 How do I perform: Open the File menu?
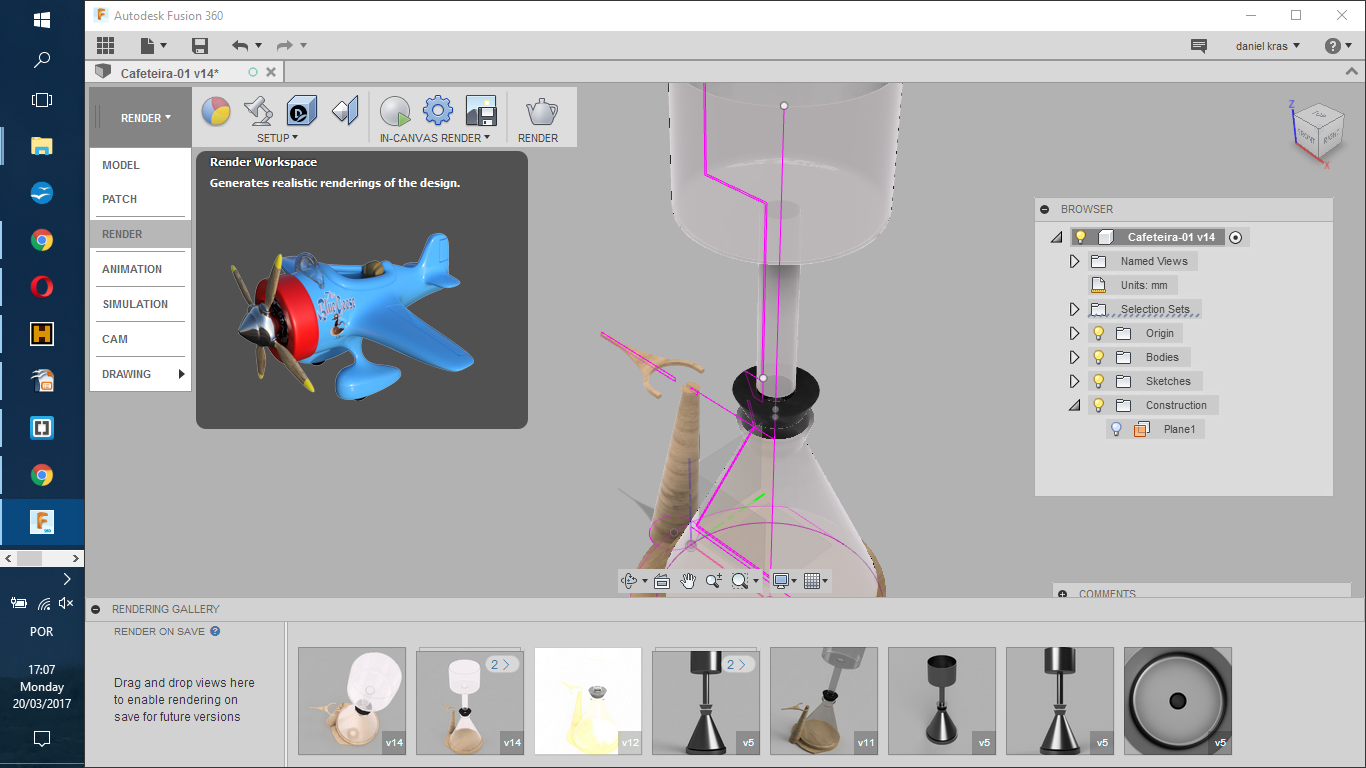coord(153,45)
